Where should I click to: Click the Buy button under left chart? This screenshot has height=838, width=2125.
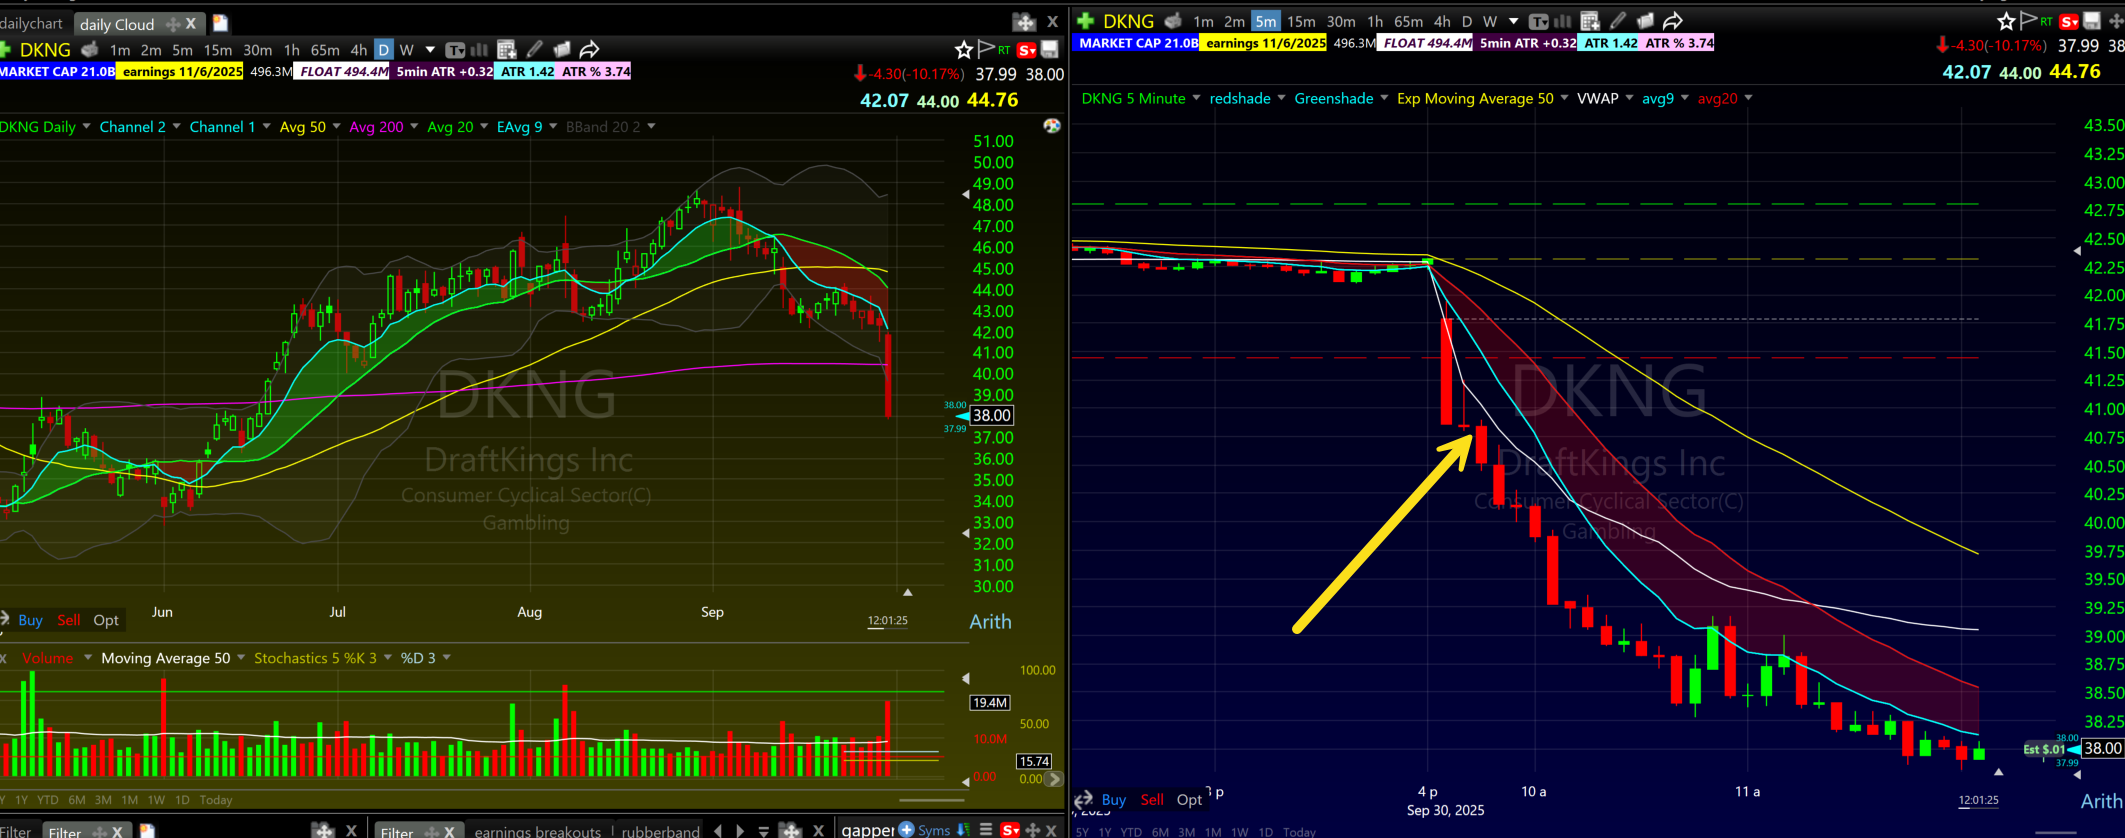point(30,620)
